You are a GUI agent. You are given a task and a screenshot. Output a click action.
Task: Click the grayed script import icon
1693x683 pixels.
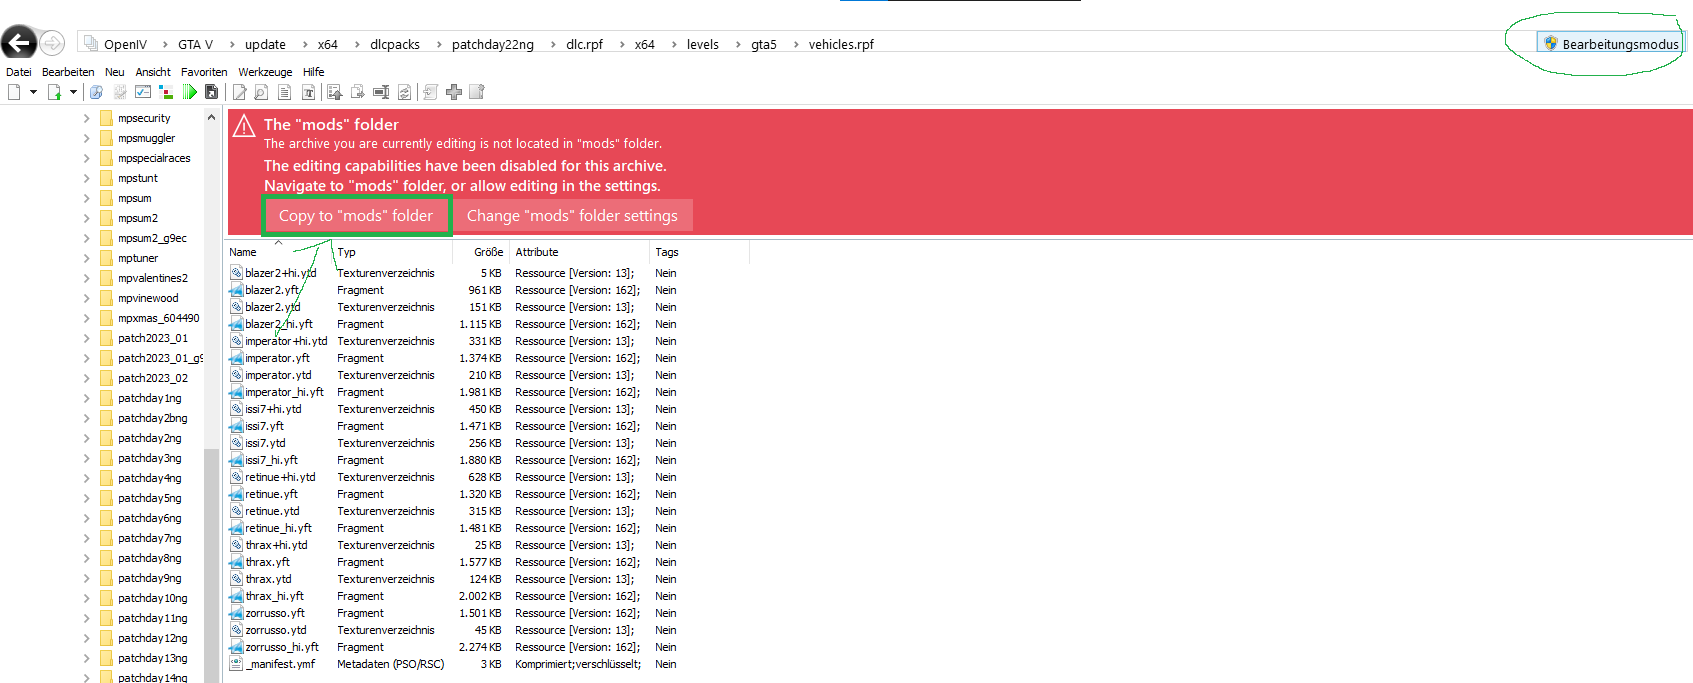pos(430,92)
